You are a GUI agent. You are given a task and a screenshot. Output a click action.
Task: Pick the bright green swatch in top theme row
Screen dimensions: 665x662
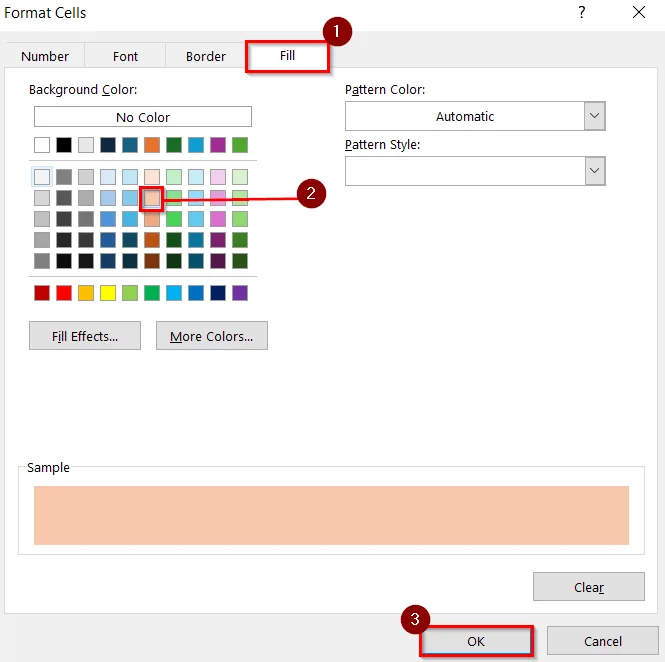pyautogui.click(x=240, y=145)
